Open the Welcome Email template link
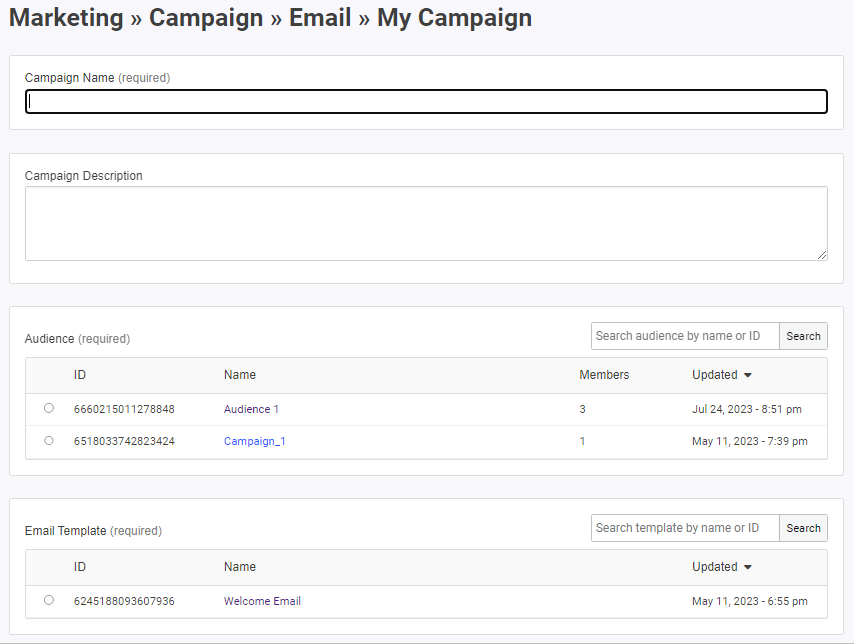854x644 pixels. point(262,601)
